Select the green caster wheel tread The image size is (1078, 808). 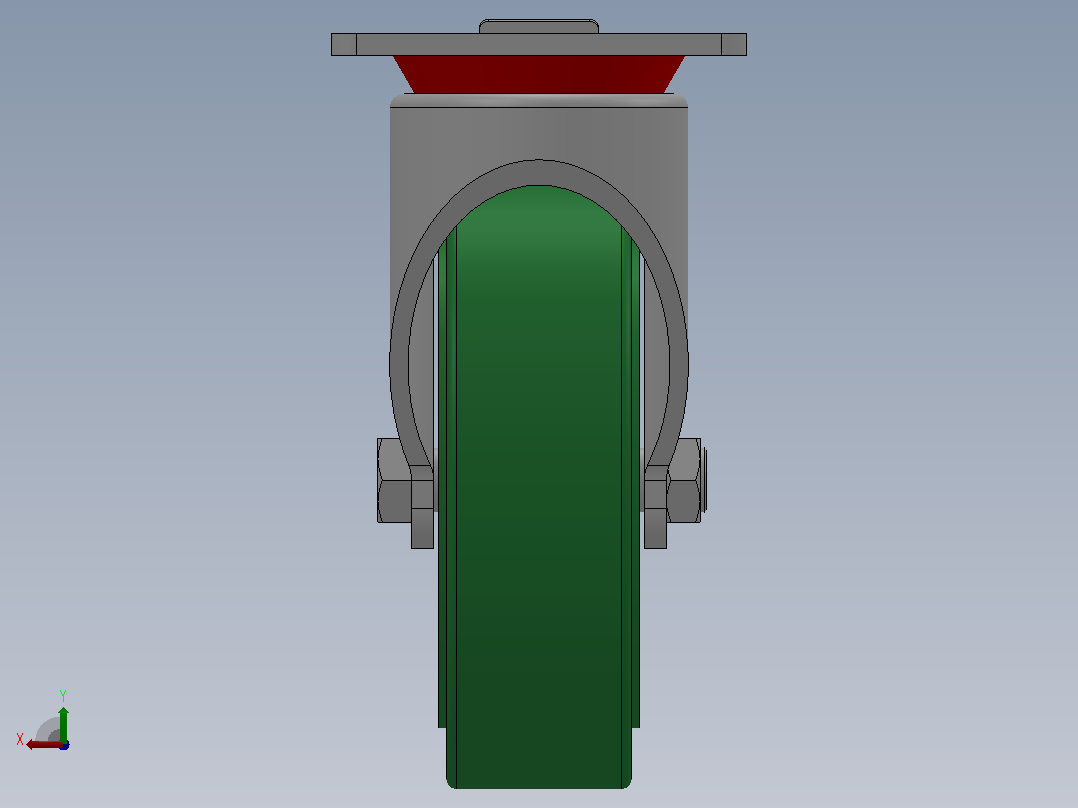(539, 487)
